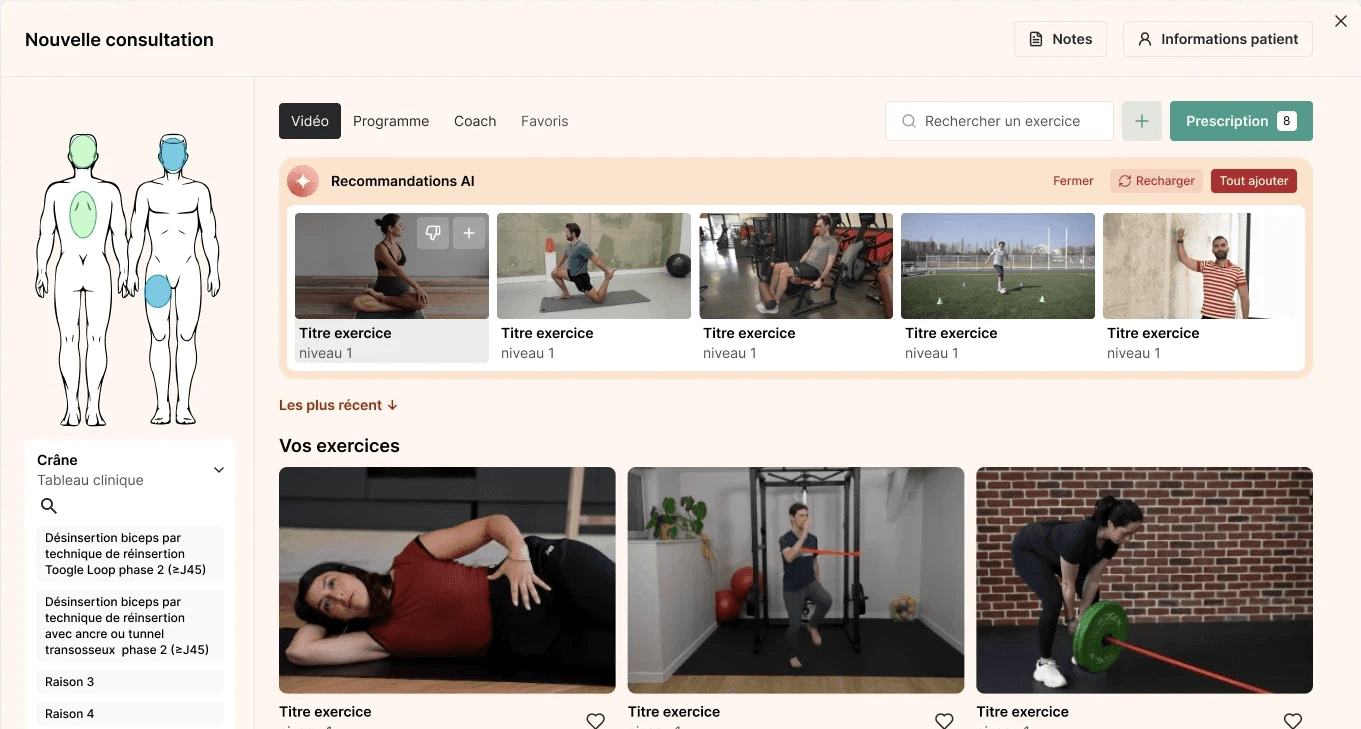Toggle the blue hip zone on body diagram
Viewport: 1361px width, 729px height.
pos(157,291)
